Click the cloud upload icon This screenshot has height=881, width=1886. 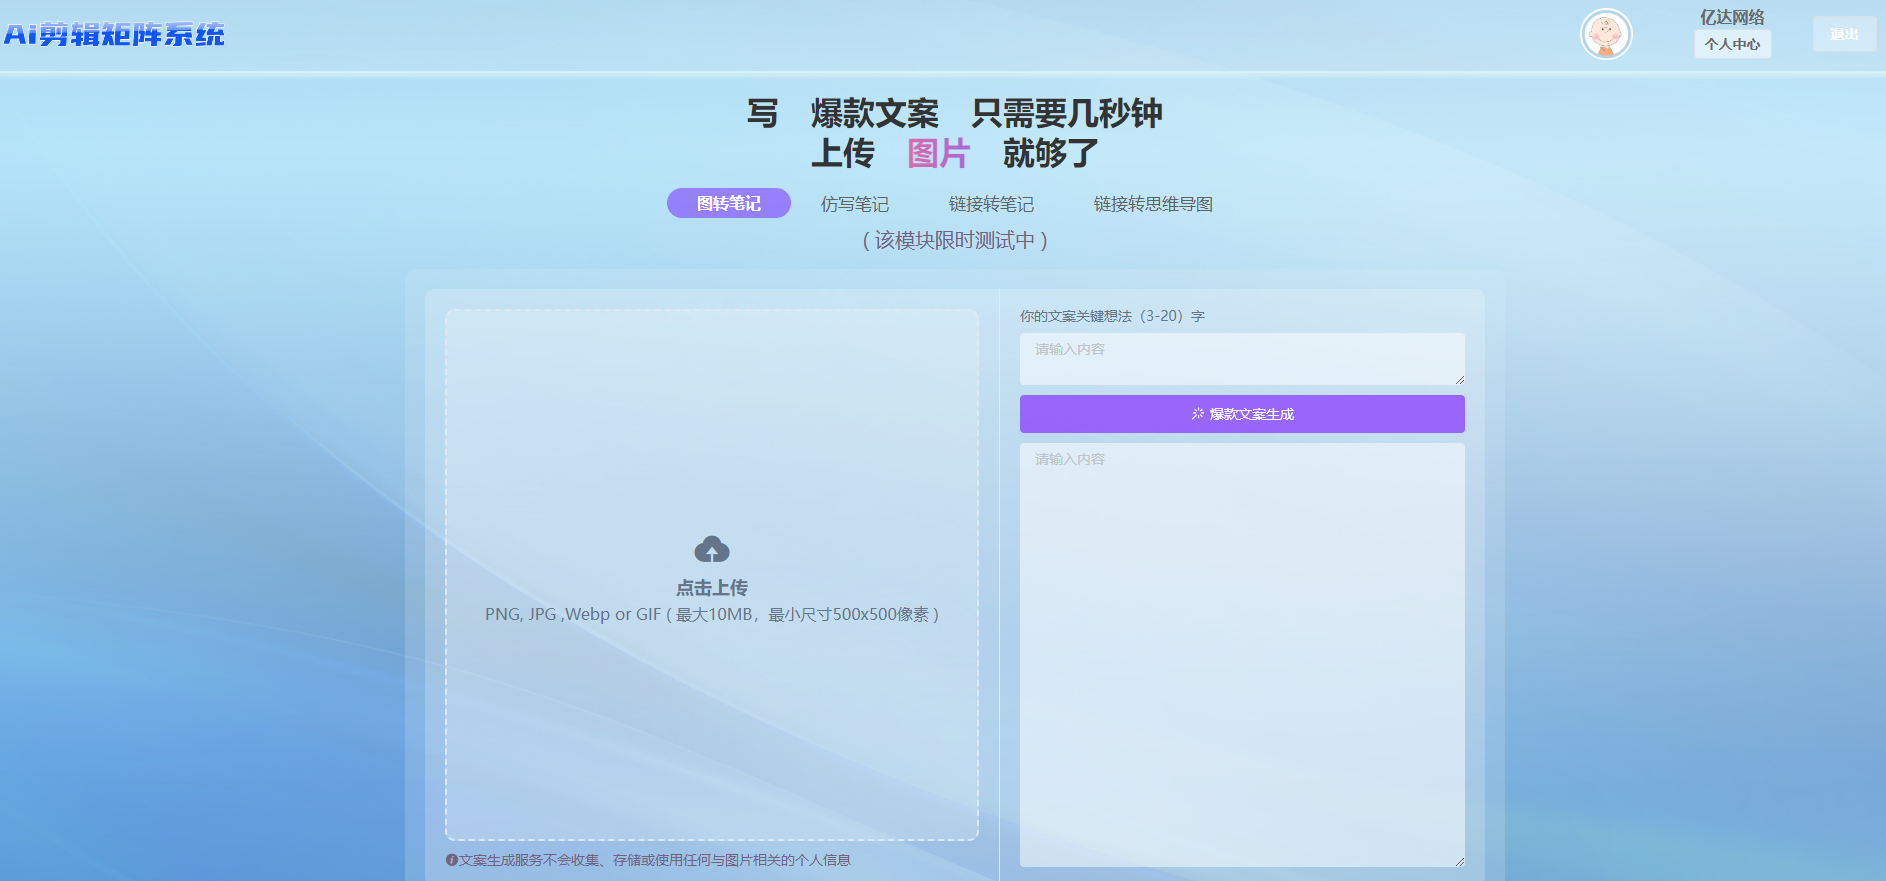(711, 549)
